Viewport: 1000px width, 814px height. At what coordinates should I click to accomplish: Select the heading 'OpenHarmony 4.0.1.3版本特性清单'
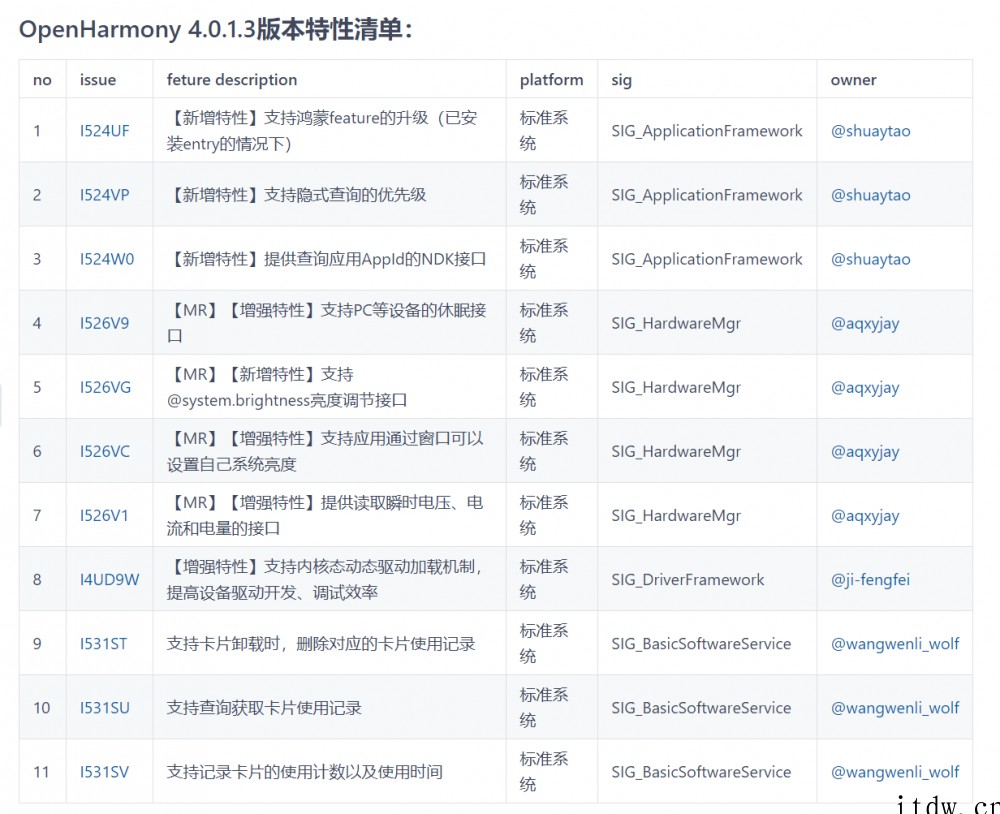pos(216,29)
